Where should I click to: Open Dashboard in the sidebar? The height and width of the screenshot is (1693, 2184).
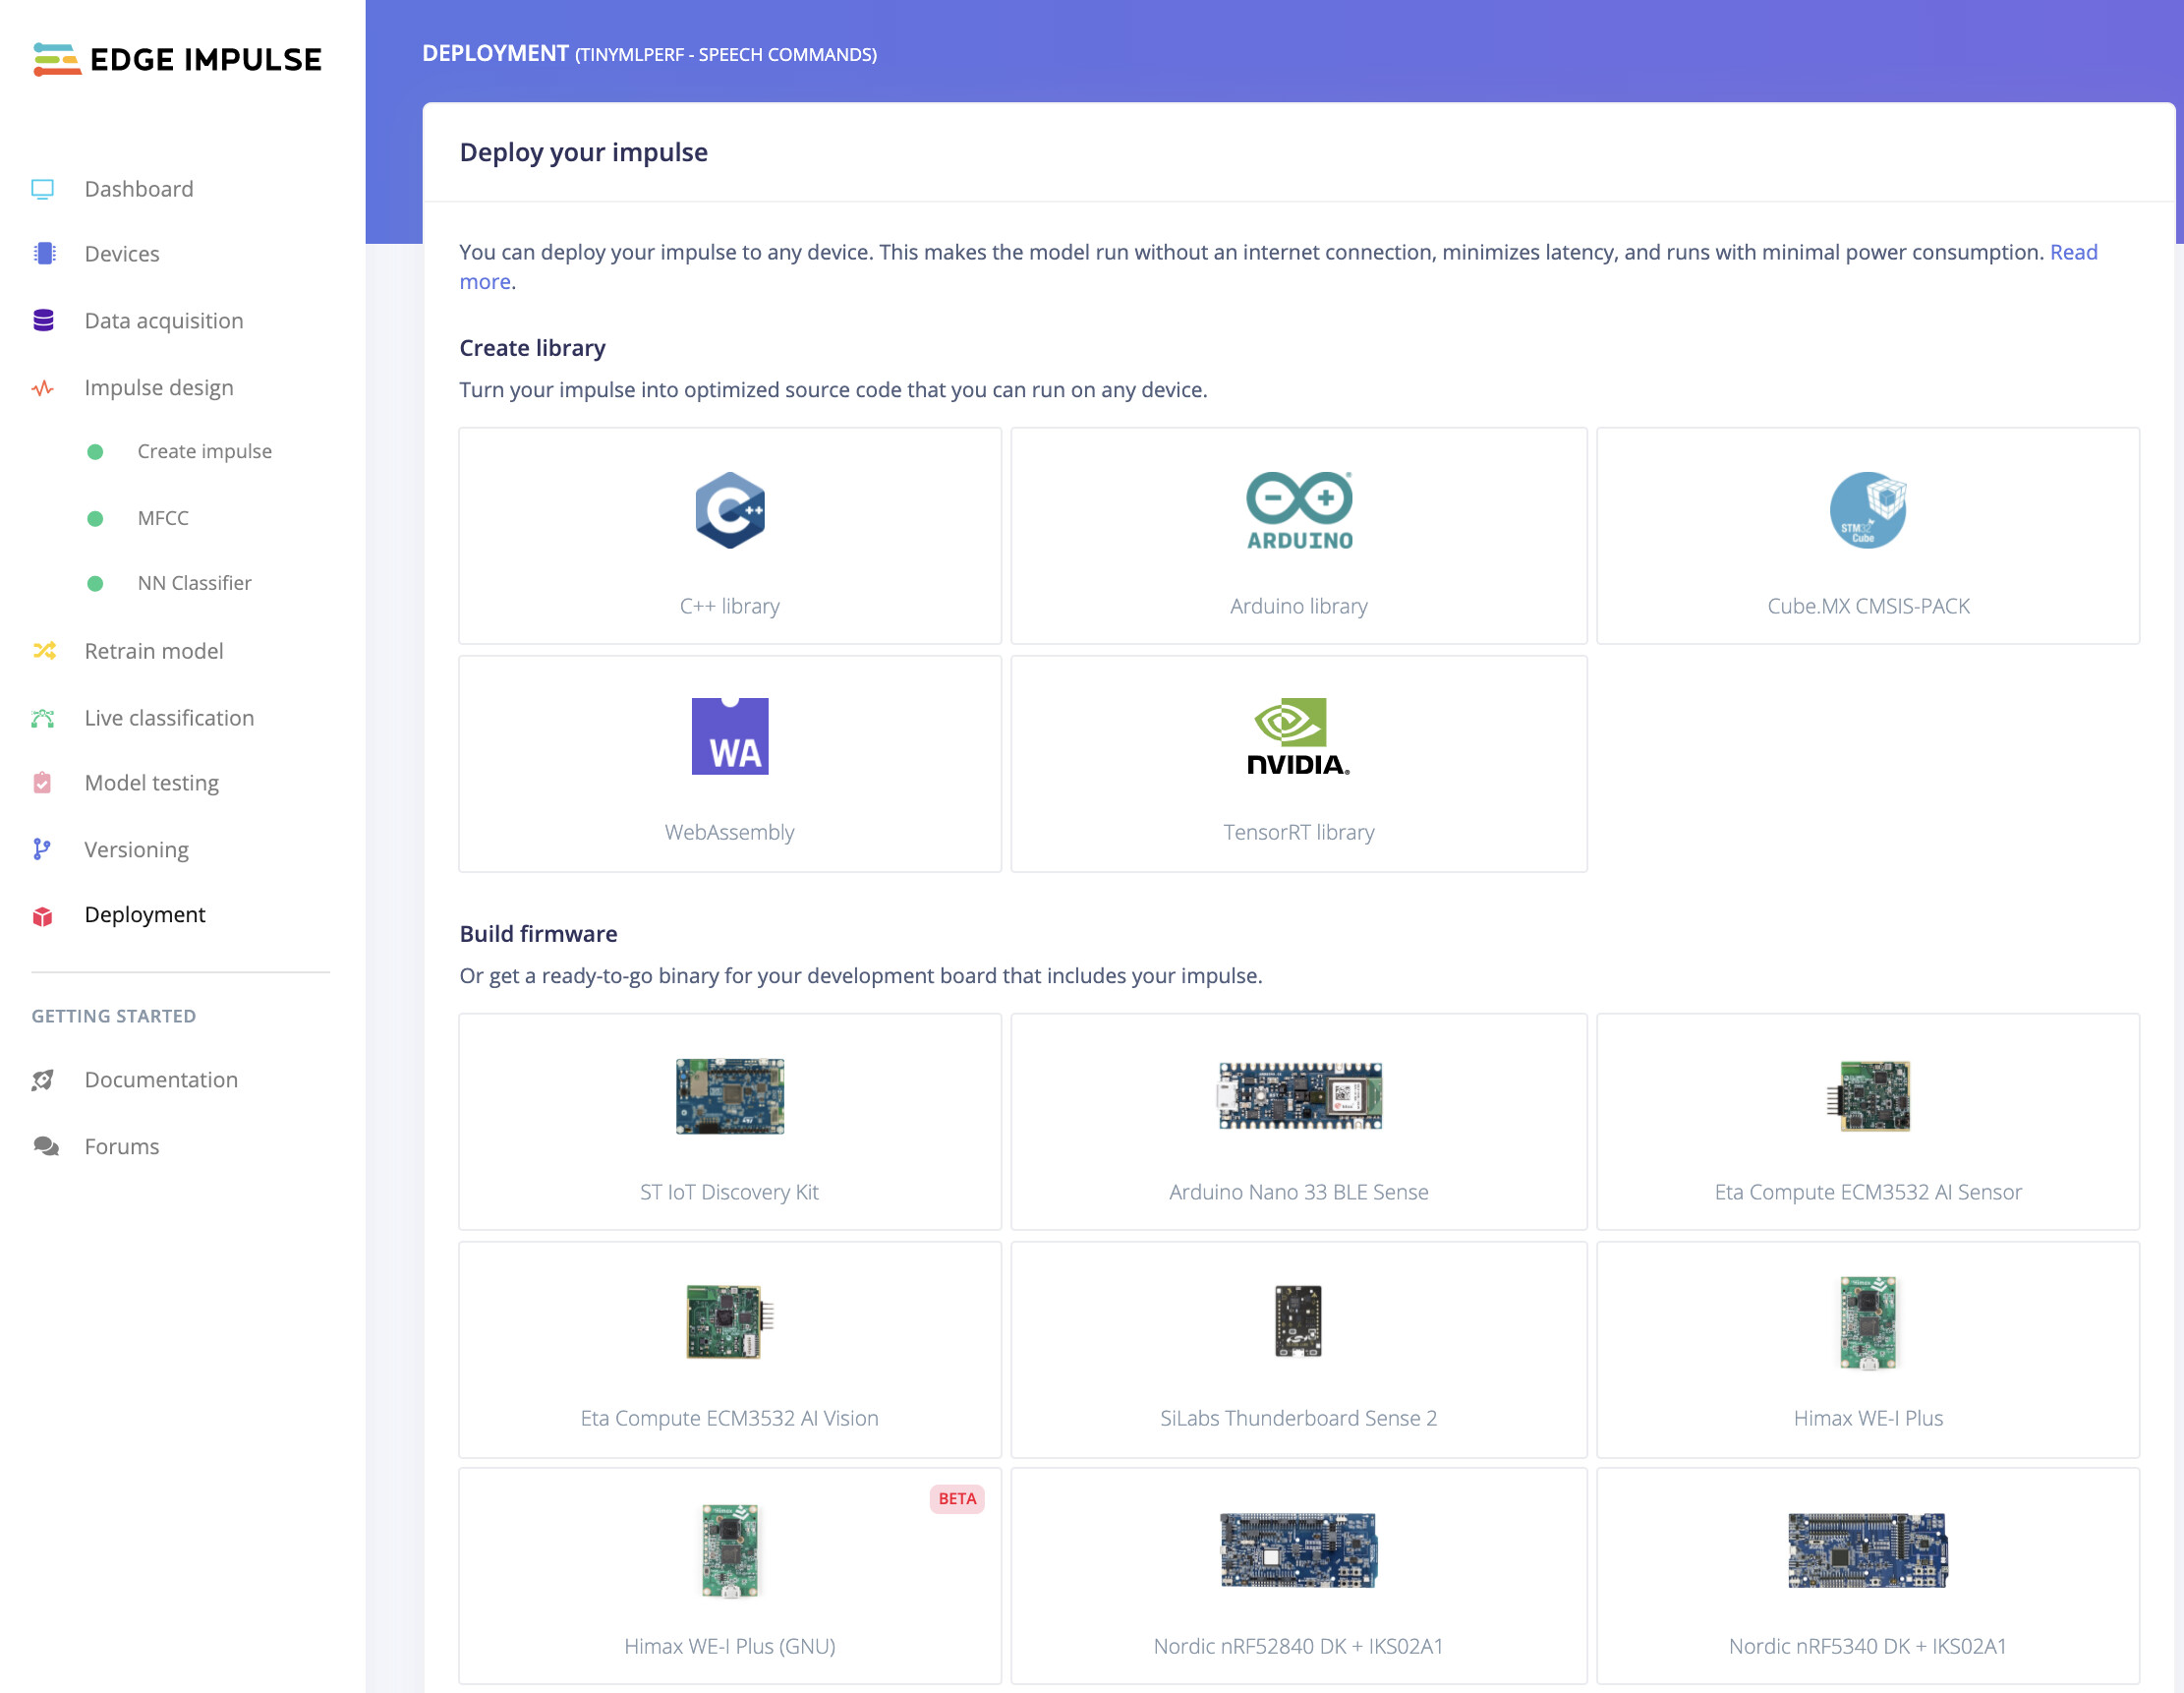139,189
